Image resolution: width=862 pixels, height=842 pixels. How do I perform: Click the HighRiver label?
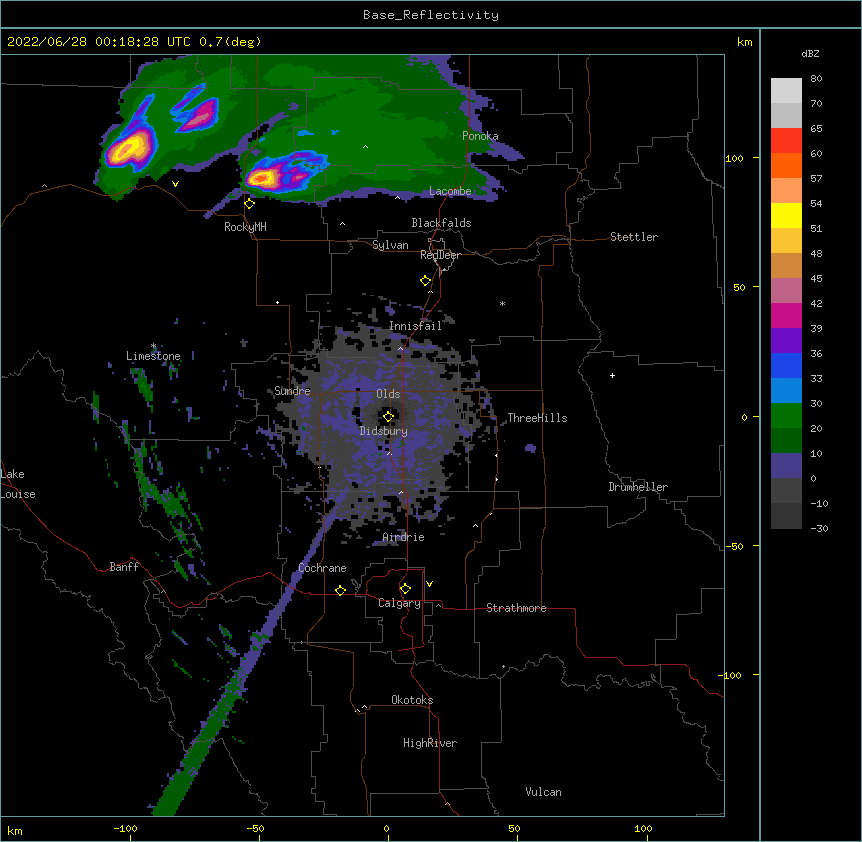[x=430, y=743]
